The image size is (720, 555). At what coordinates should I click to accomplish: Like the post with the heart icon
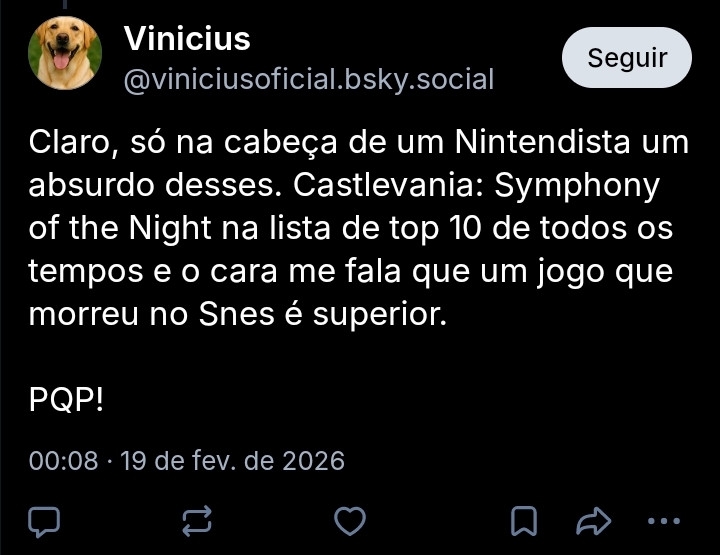click(349, 520)
